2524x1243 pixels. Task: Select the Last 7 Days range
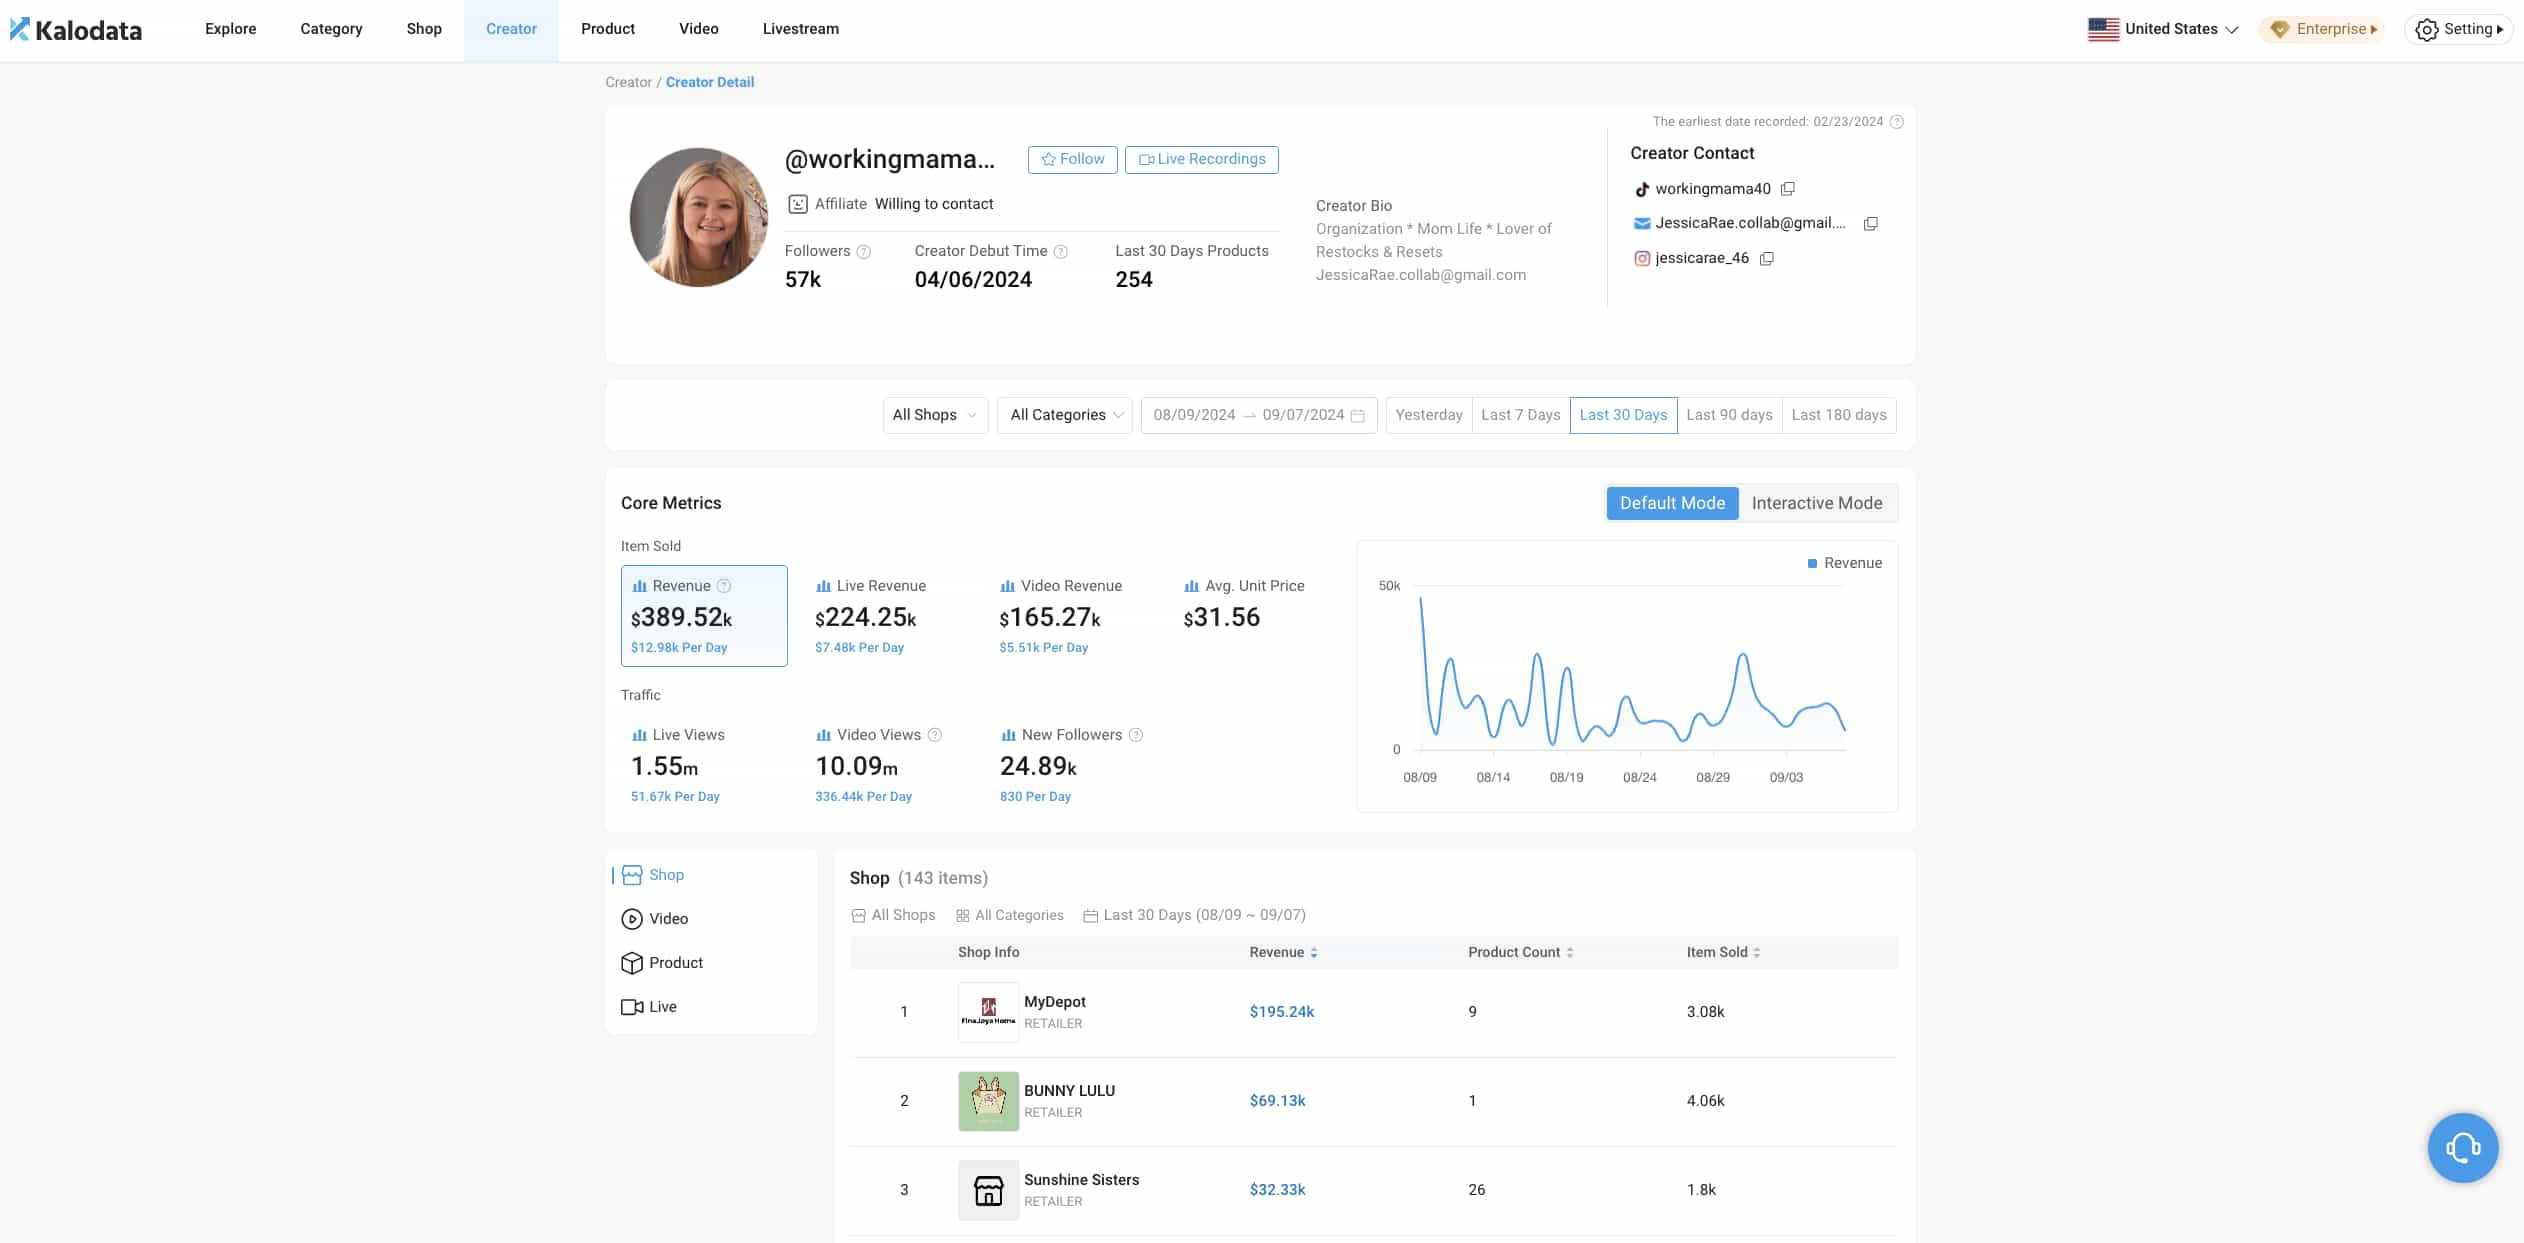pos(1520,415)
